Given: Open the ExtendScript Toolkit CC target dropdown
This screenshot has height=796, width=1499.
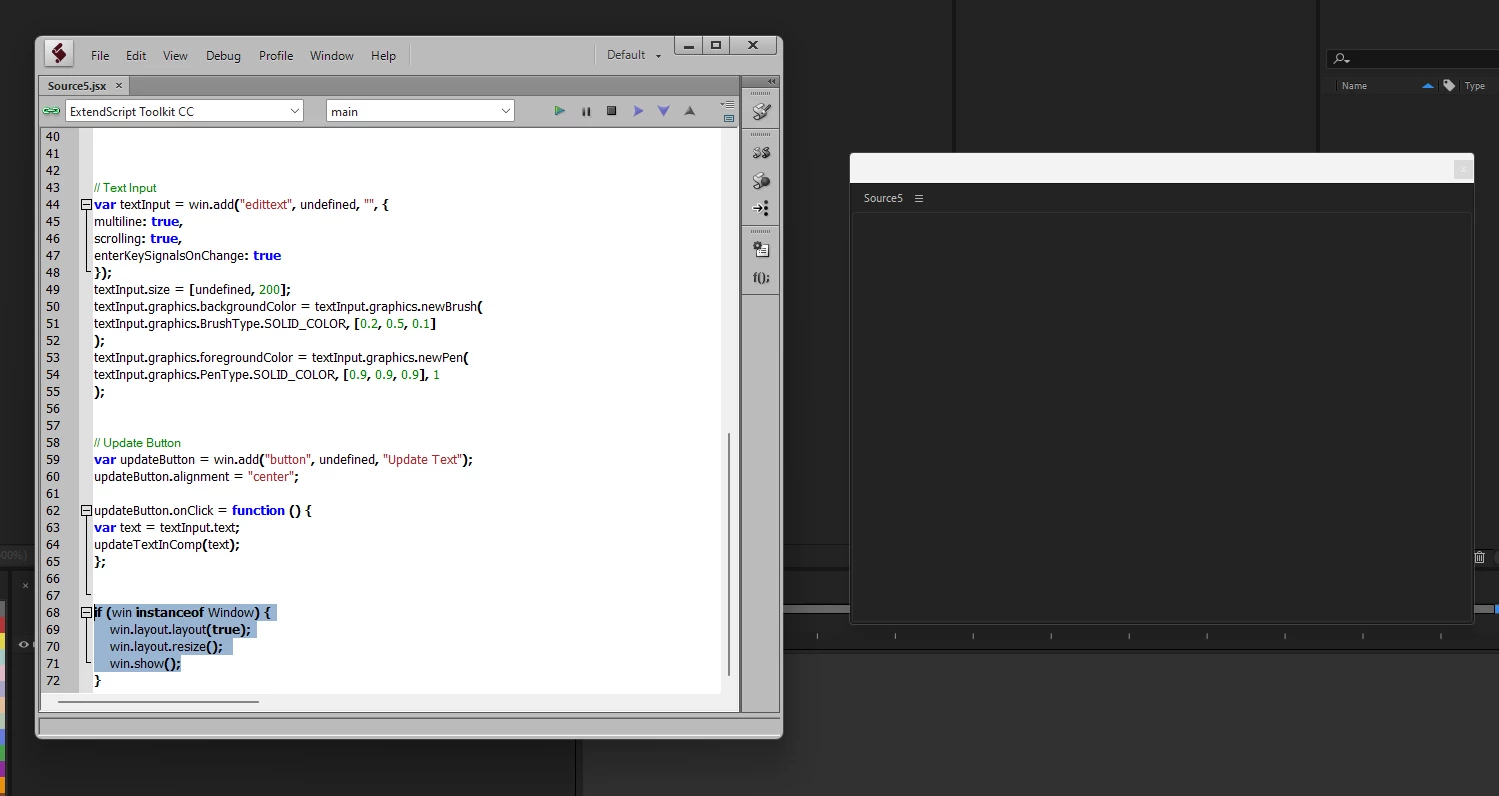Looking at the screenshot, I should (184, 111).
